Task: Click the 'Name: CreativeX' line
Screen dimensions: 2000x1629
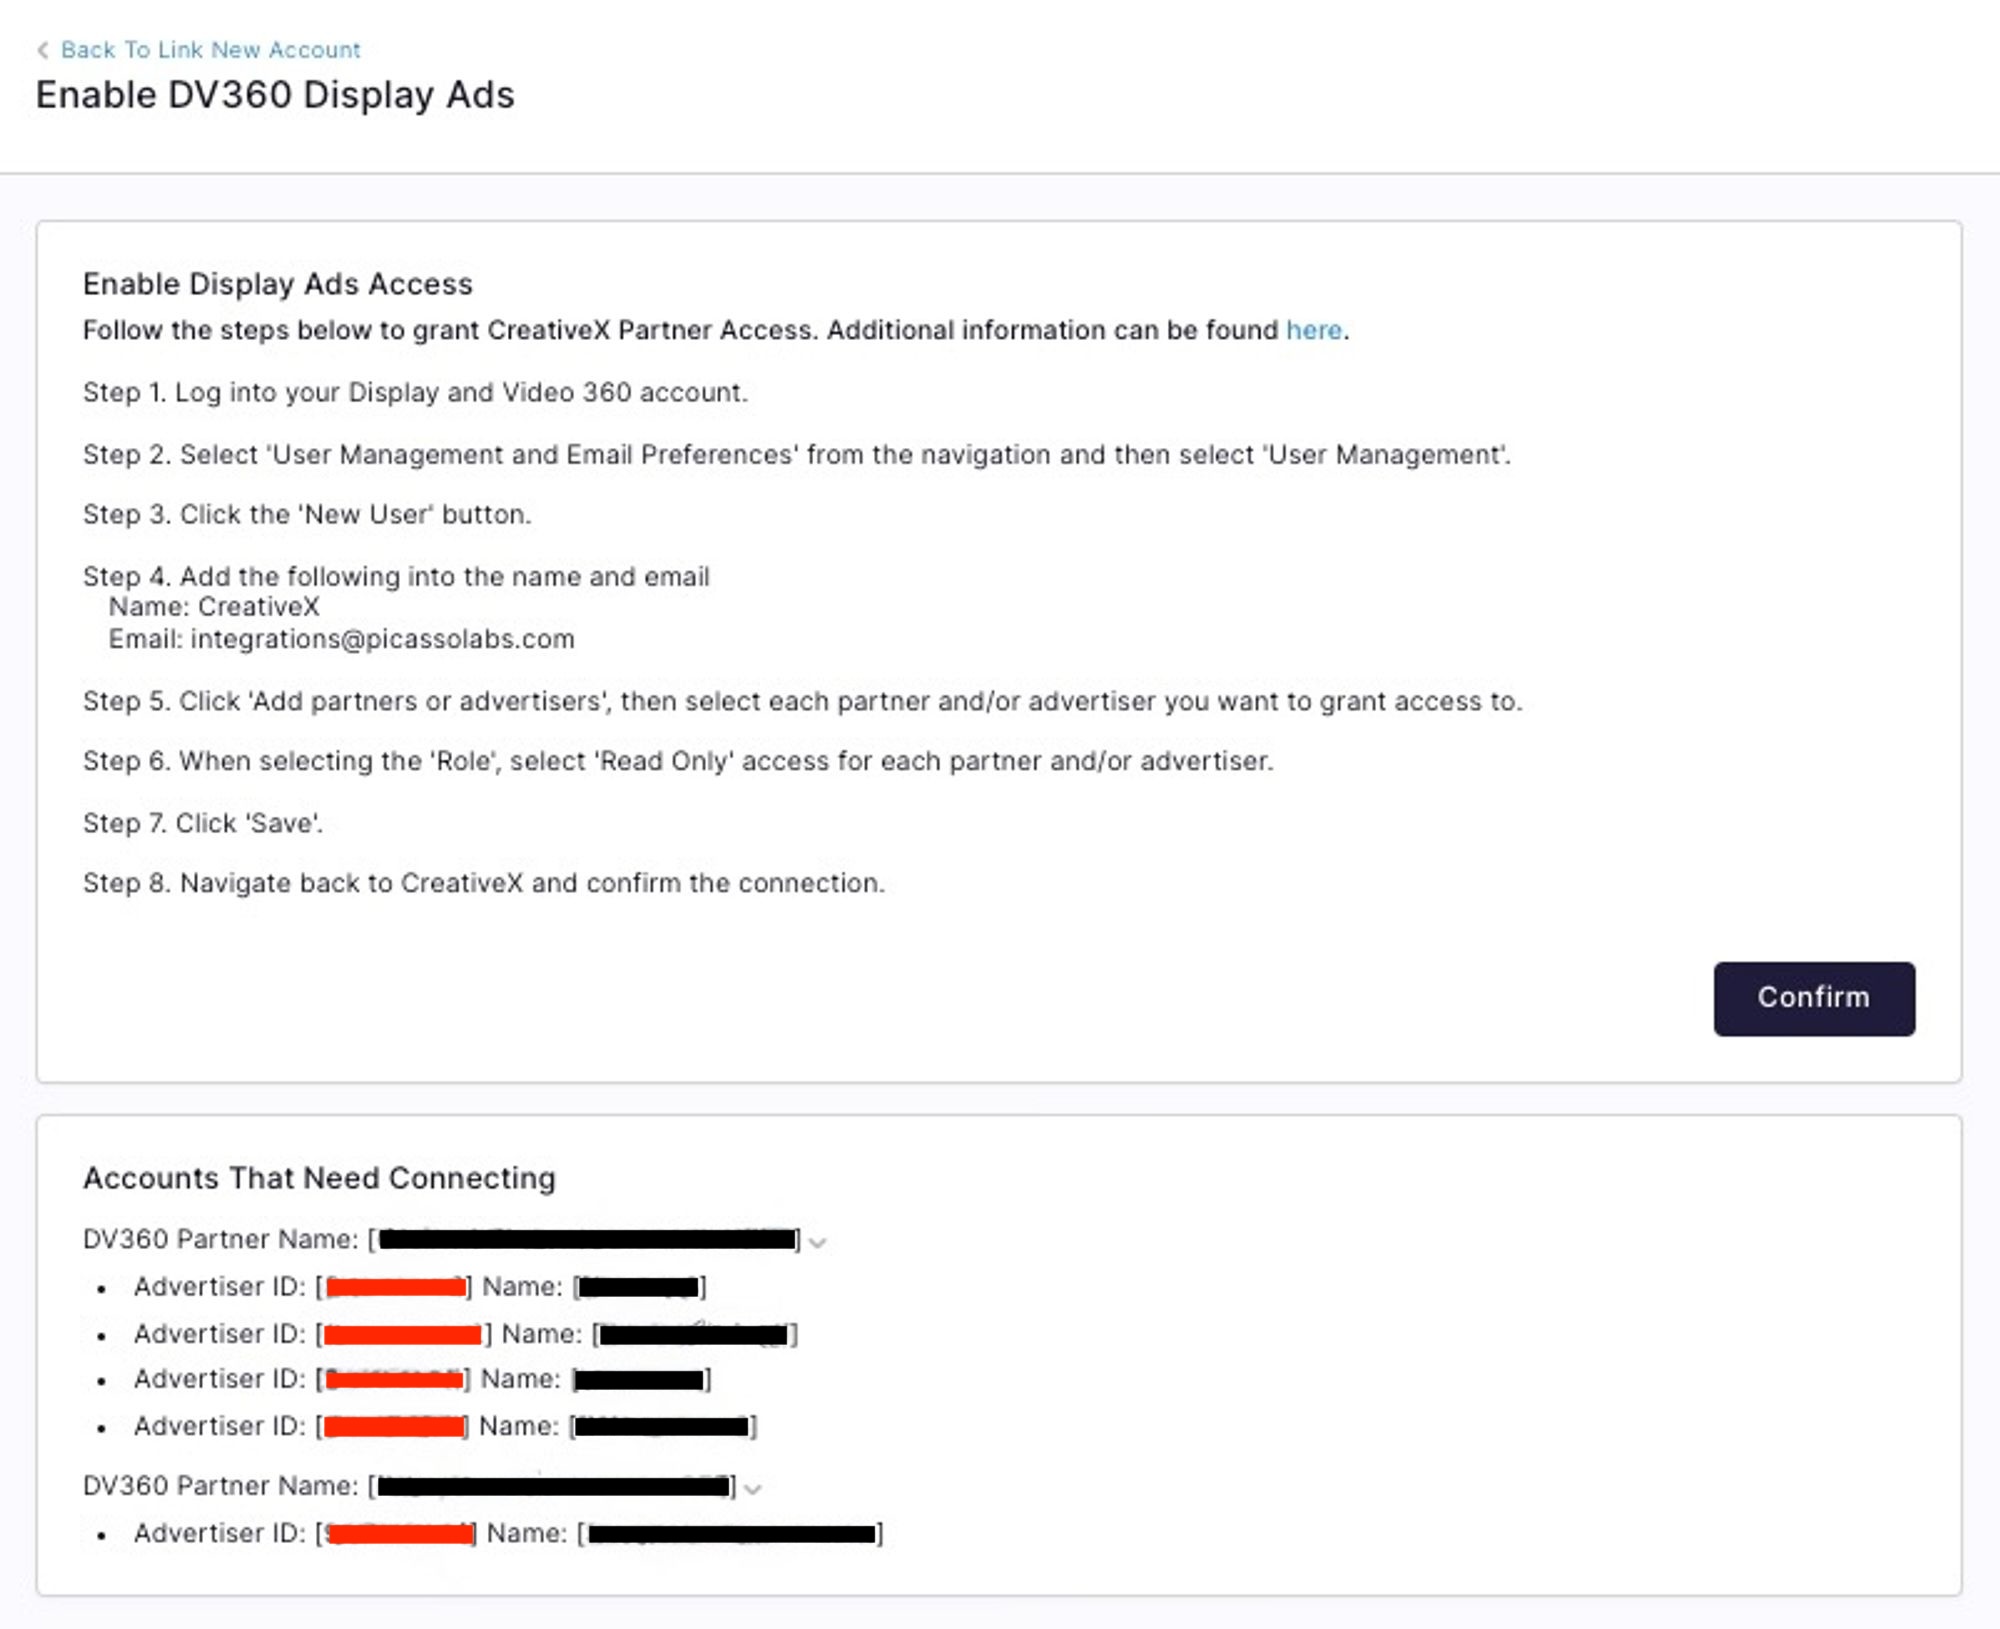Action: [x=214, y=607]
